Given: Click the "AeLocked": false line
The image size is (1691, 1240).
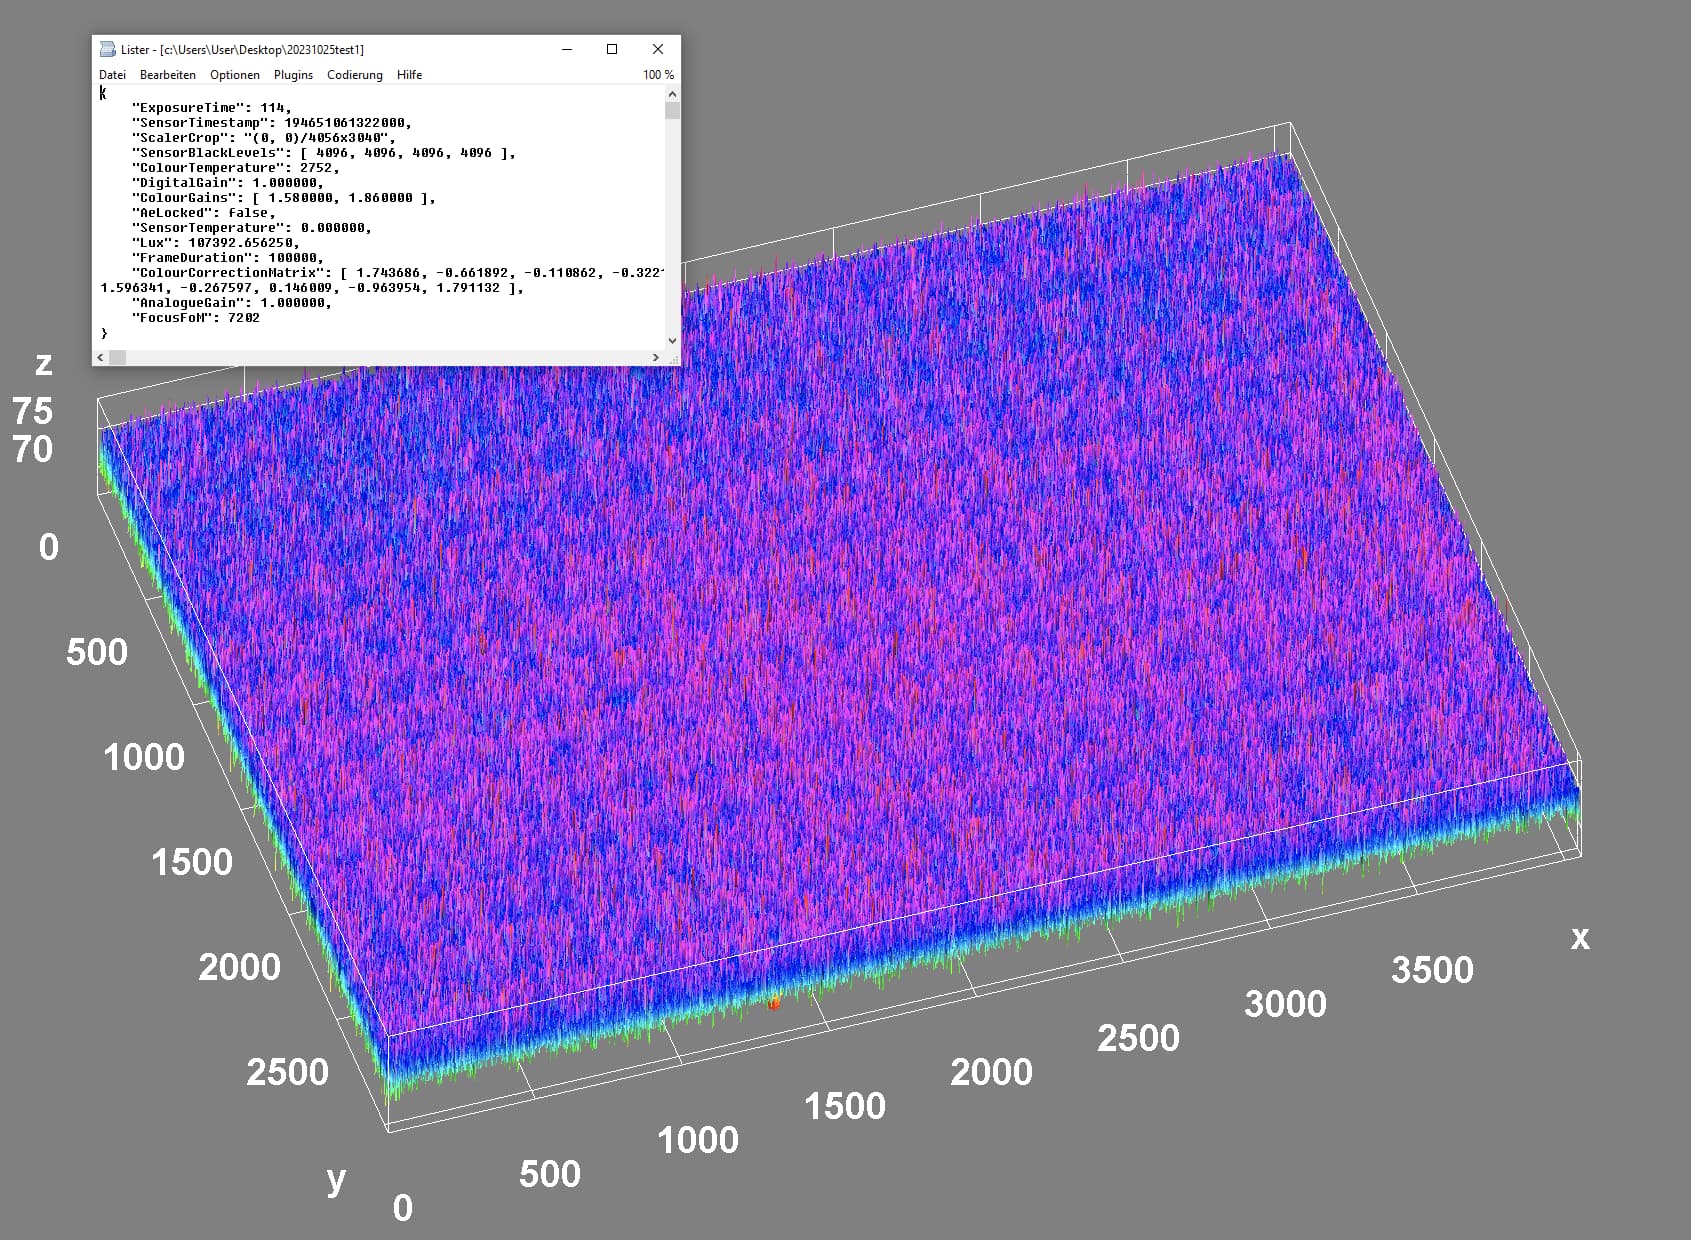Looking at the screenshot, I should tap(204, 213).
